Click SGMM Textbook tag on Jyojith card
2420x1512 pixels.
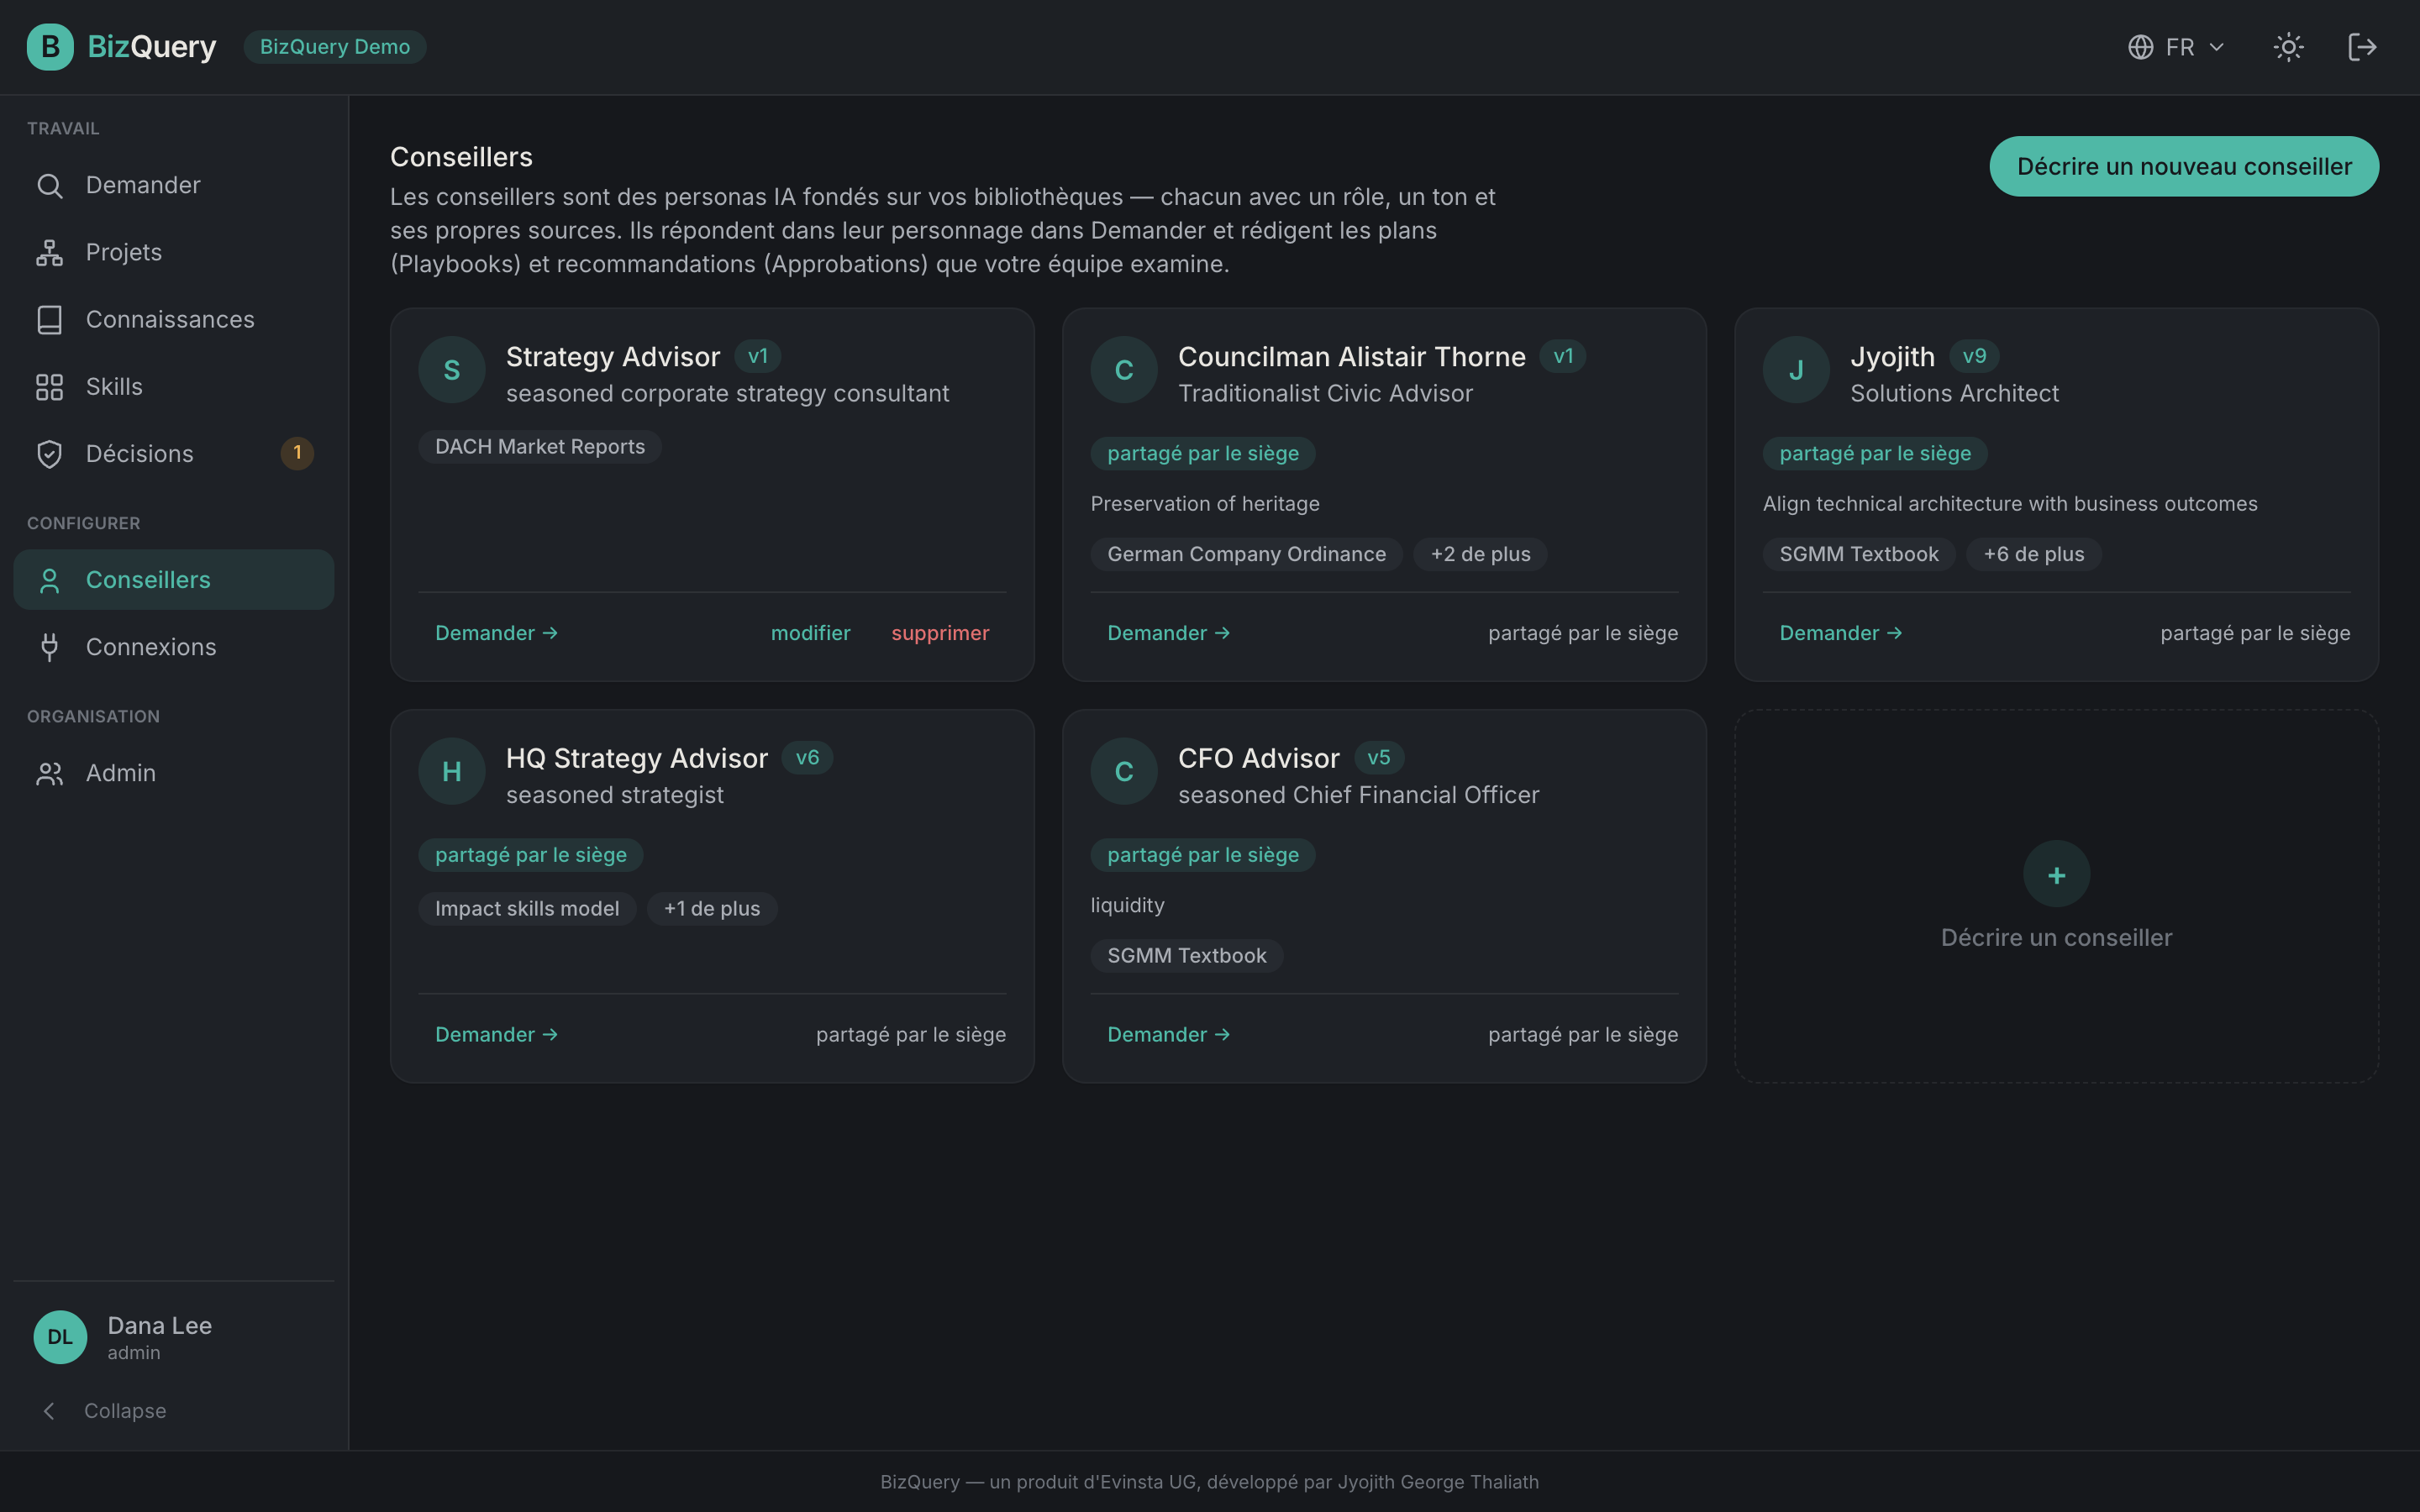[x=1859, y=554]
